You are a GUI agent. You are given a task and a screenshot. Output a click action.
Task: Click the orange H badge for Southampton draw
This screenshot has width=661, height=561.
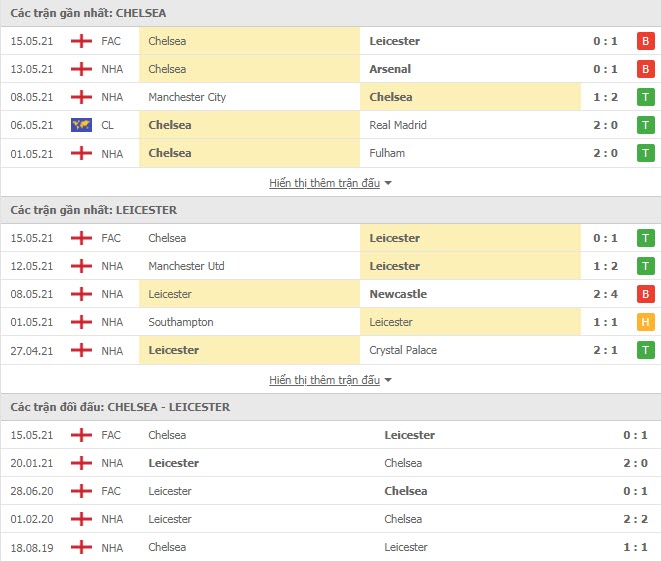[645, 322]
